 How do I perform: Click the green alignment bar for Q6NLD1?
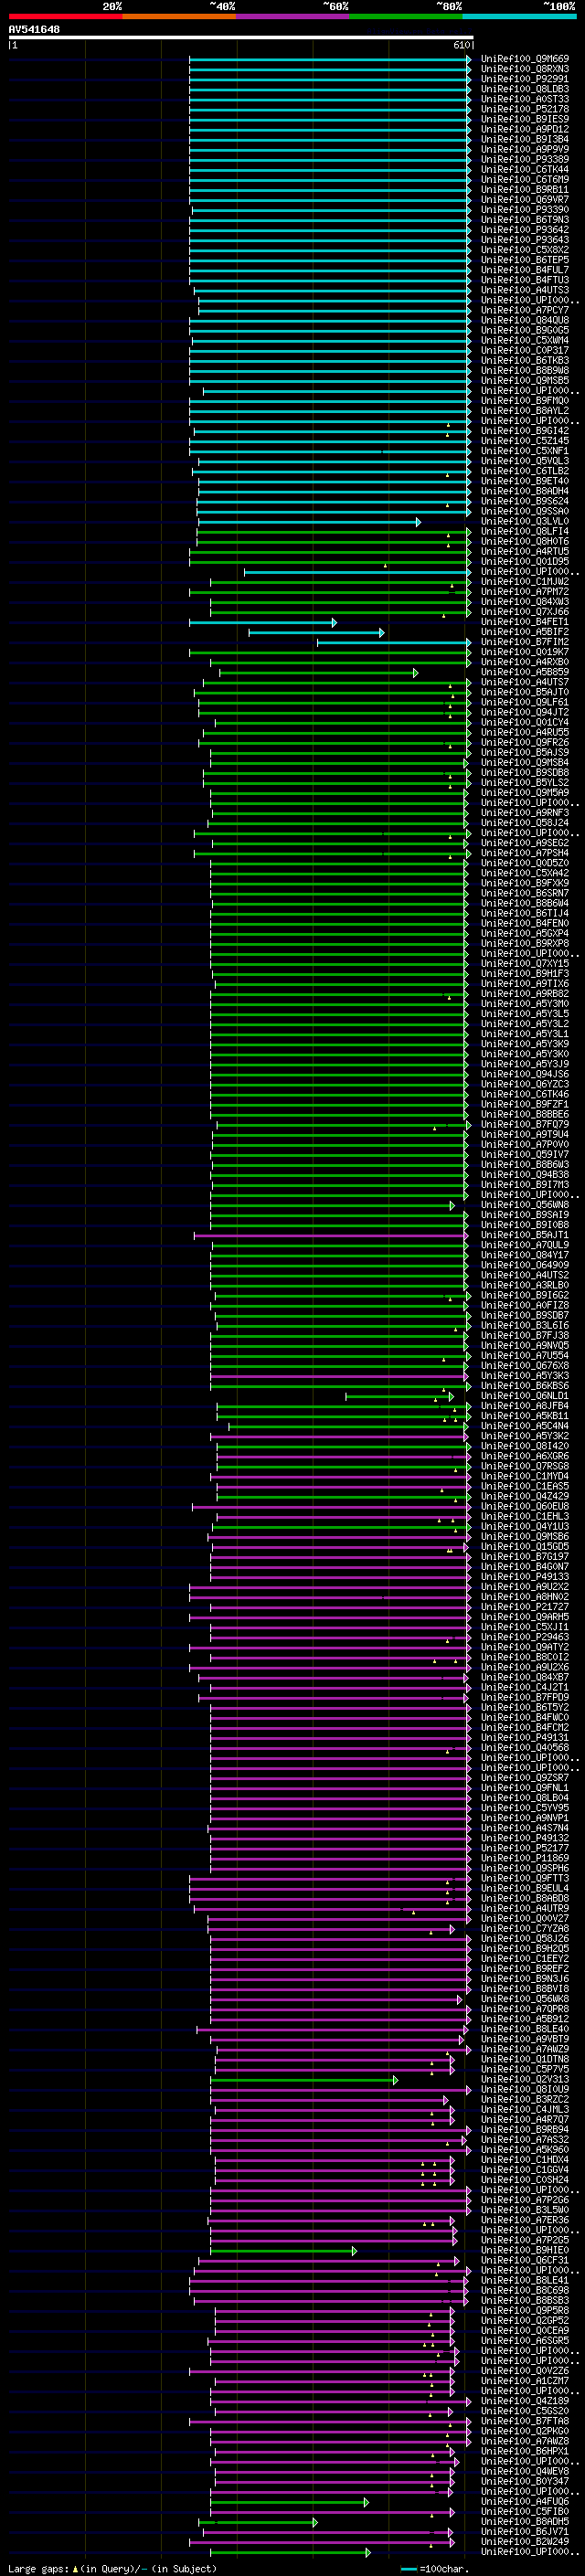(x=399, y=1396)
